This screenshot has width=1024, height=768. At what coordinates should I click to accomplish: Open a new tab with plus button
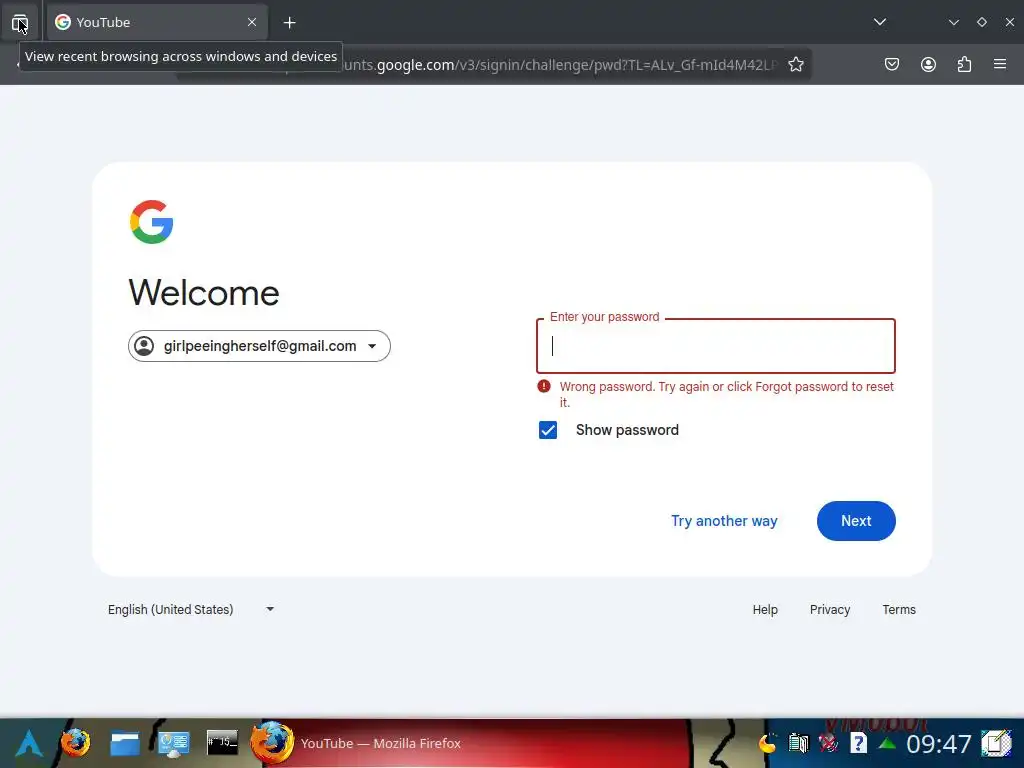(x=289, y=23)
